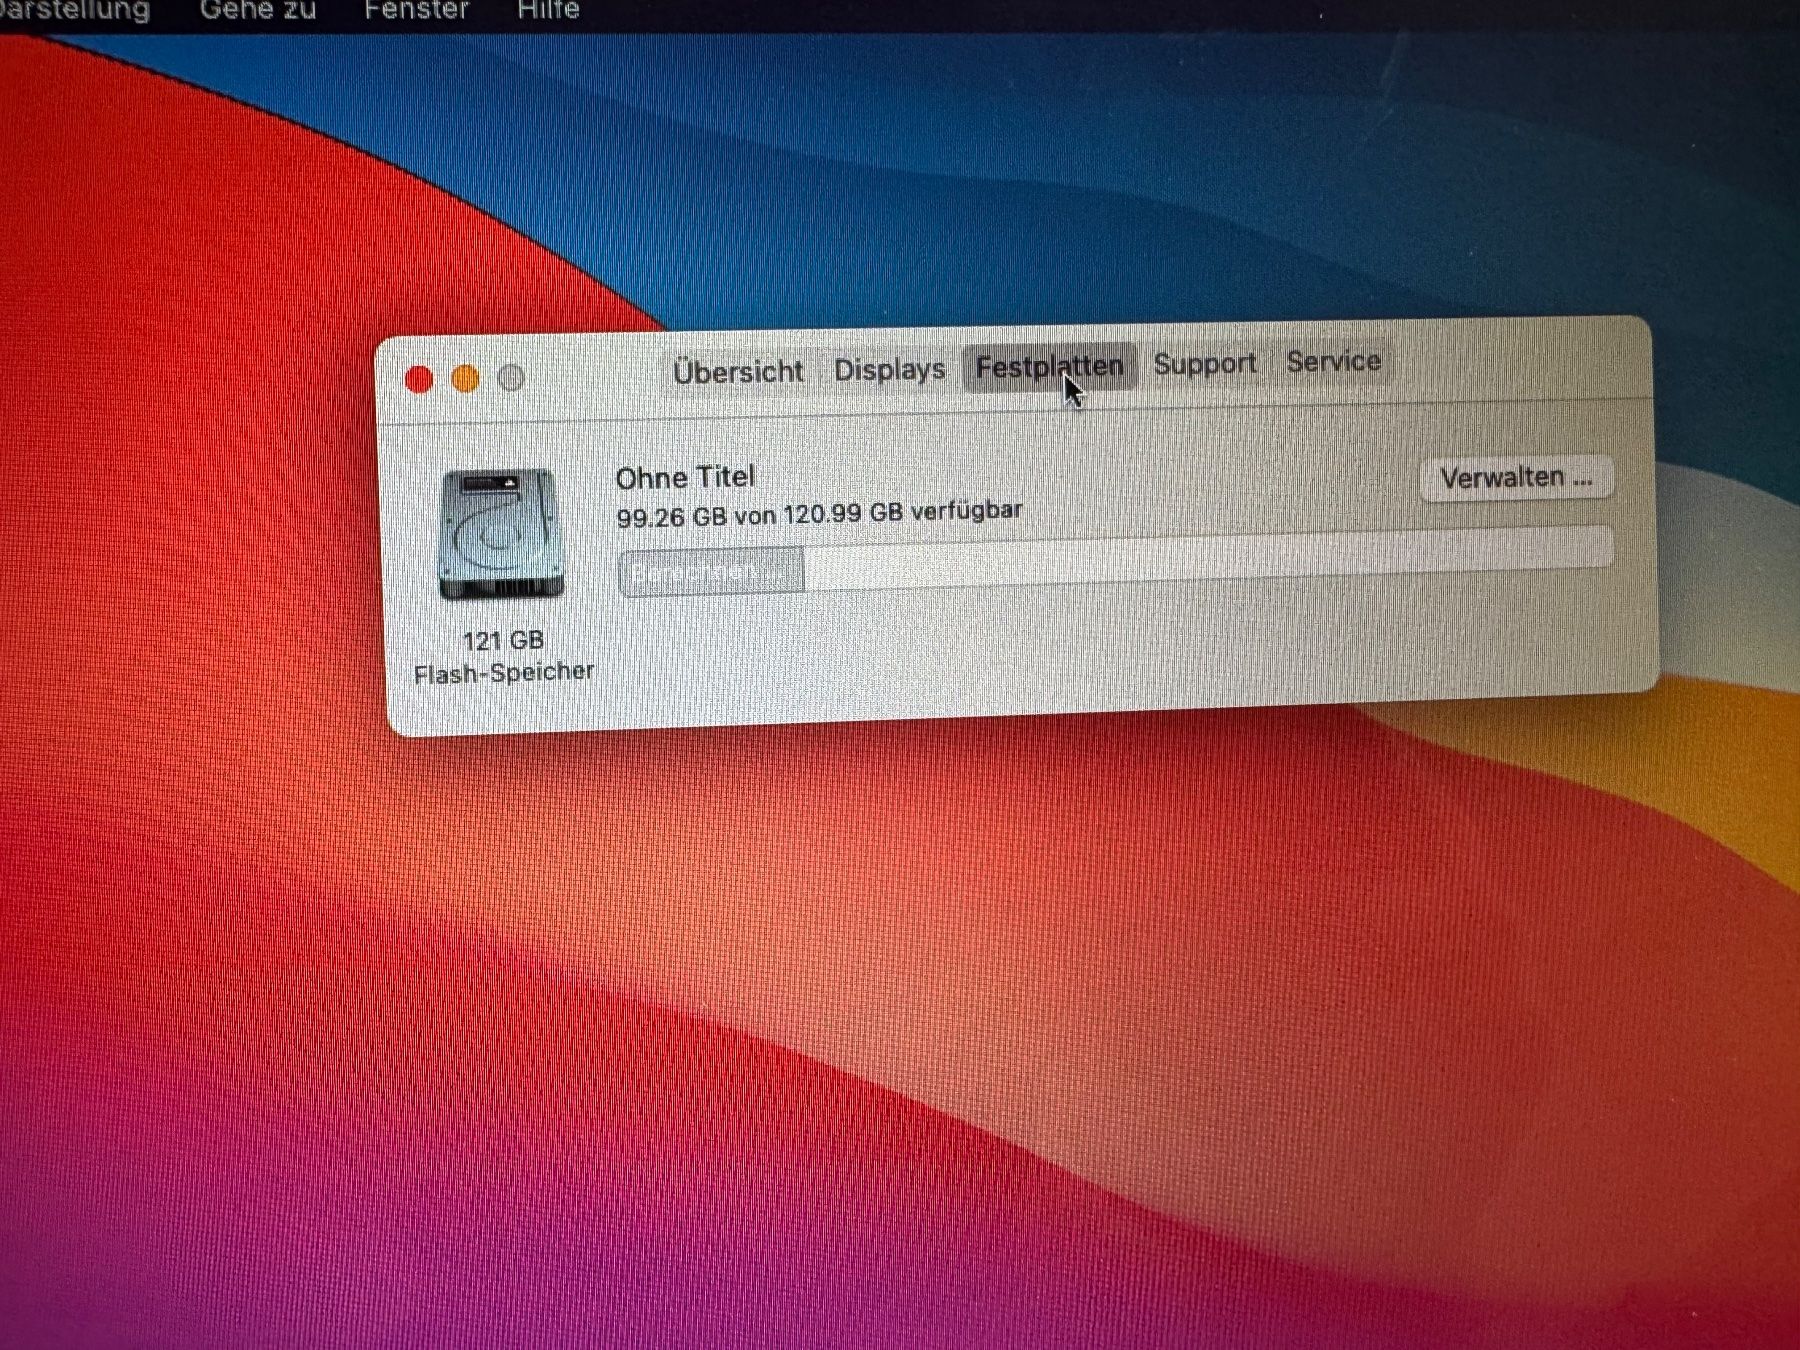1800x1350 pixels.
Task: Open the Hilfe menu
Action: [x=548, y=10]
